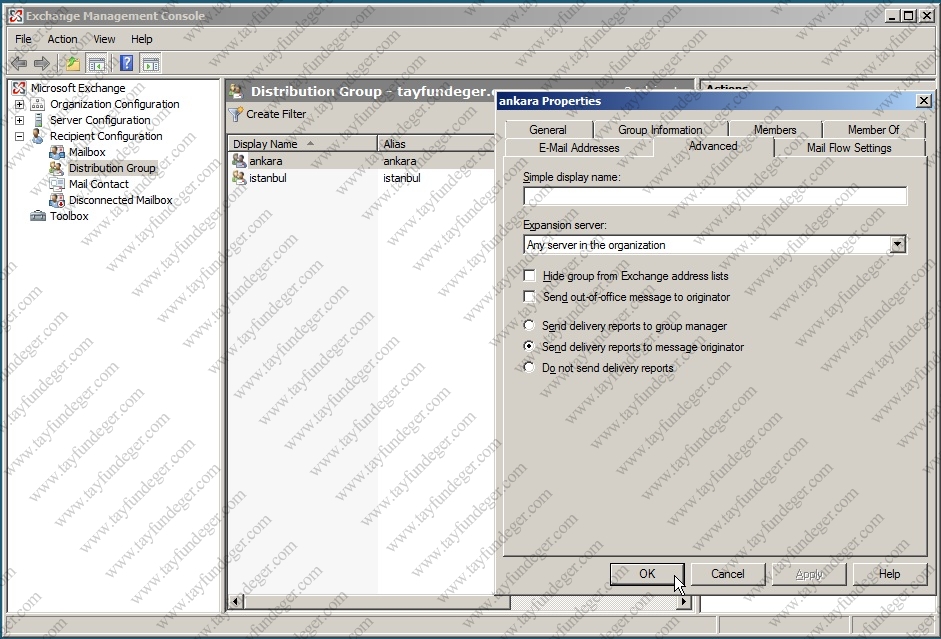The image size is (941, 639).
Task: Click the Toolbox node icon
Action: tap(38, 216)
